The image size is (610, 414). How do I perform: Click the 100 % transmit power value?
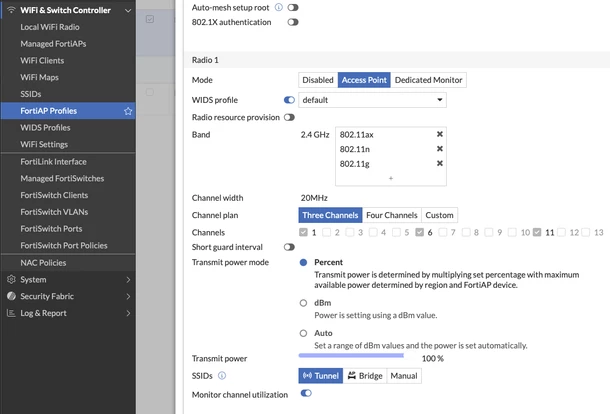(433, 358)
